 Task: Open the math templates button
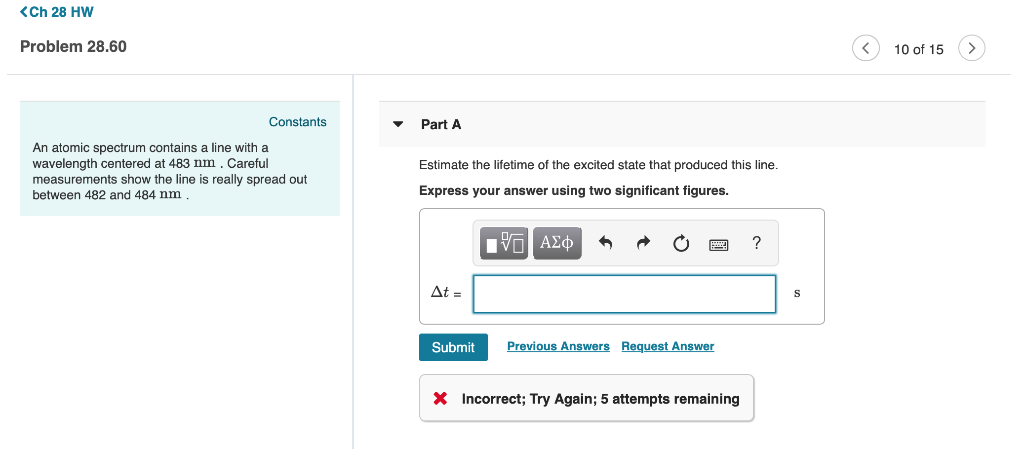pos(504,243)
